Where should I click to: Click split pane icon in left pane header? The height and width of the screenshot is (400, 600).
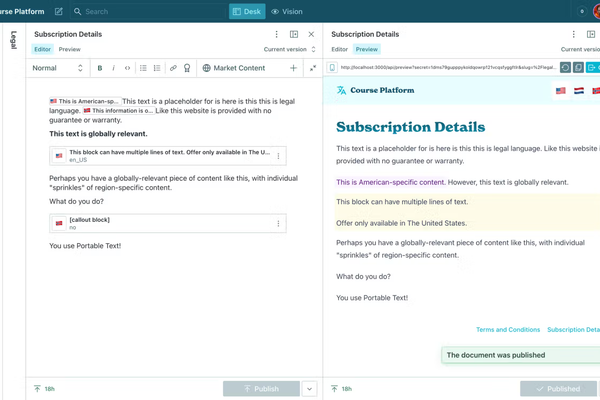pyautogui.click(x=294, y=34)
